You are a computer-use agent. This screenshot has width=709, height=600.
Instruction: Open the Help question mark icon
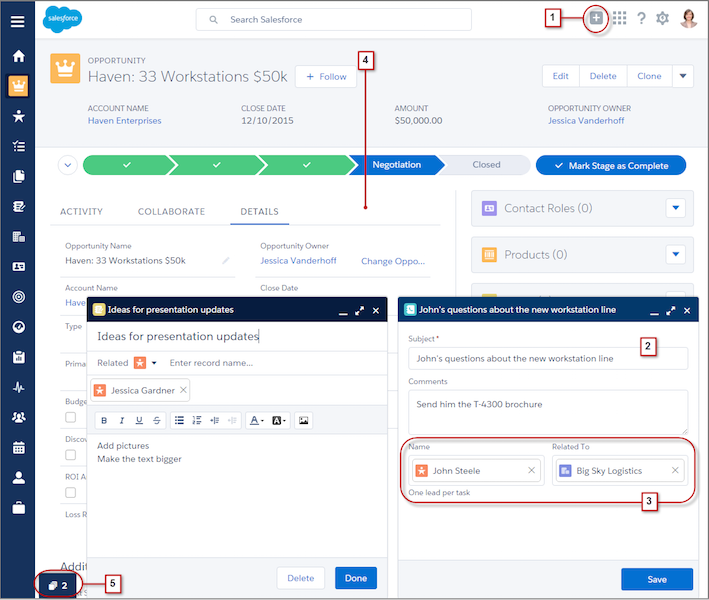[641, 19]
